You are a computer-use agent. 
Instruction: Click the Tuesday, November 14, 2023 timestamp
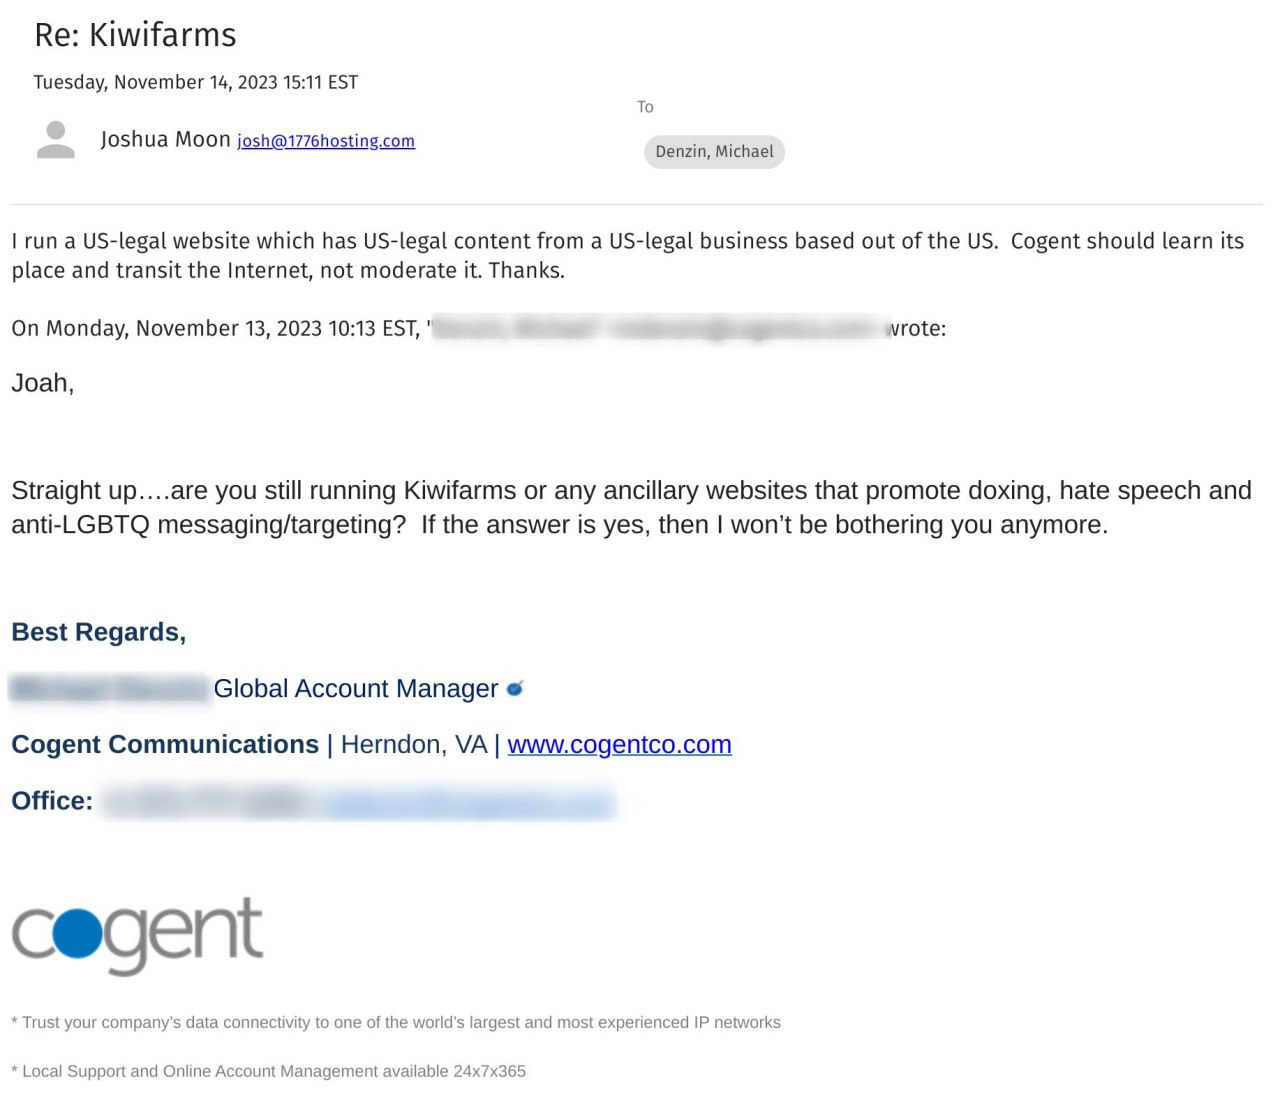click(x=196, y=82)
